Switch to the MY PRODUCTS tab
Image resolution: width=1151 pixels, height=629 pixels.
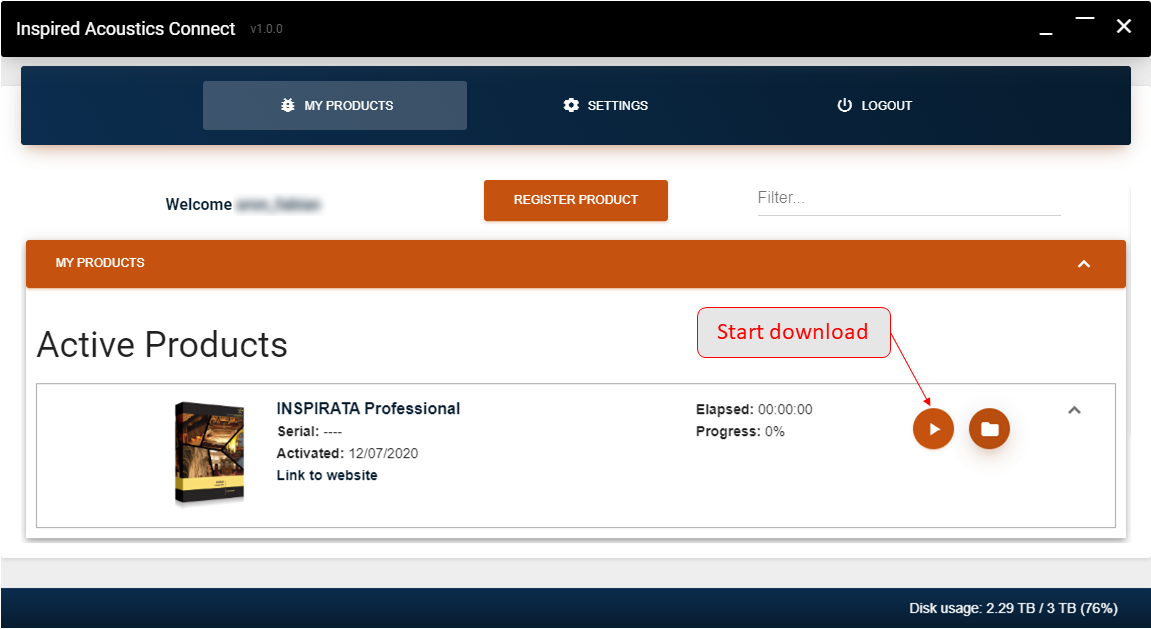[335, 106]
